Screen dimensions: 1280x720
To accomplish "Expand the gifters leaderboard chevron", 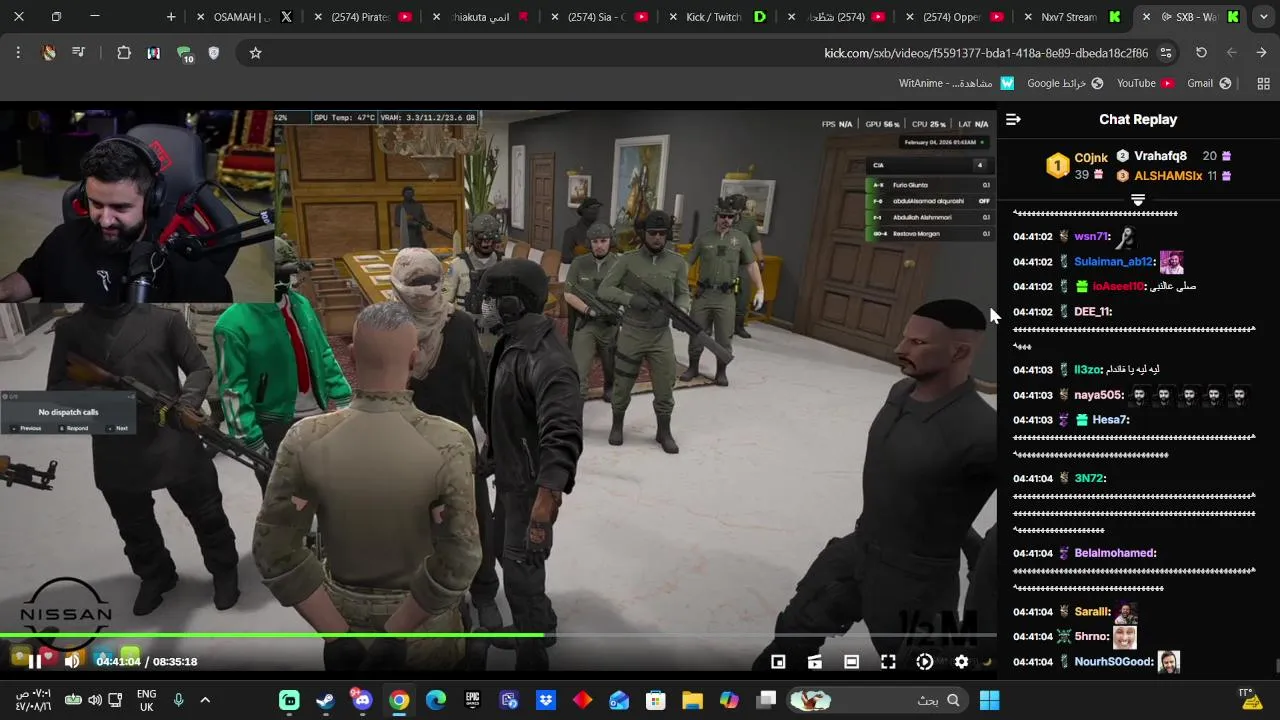I will (1137, 200).
